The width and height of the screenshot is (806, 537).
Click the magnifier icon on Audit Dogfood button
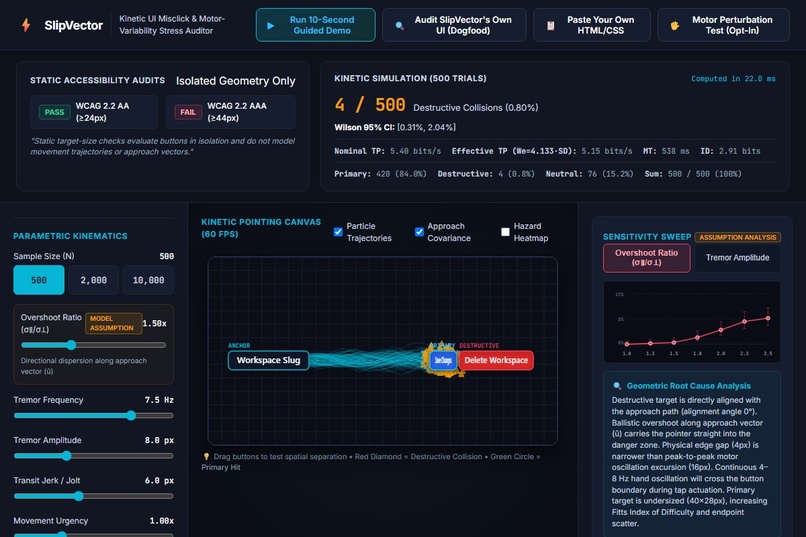pyautogui.click(x=399, y=25)
